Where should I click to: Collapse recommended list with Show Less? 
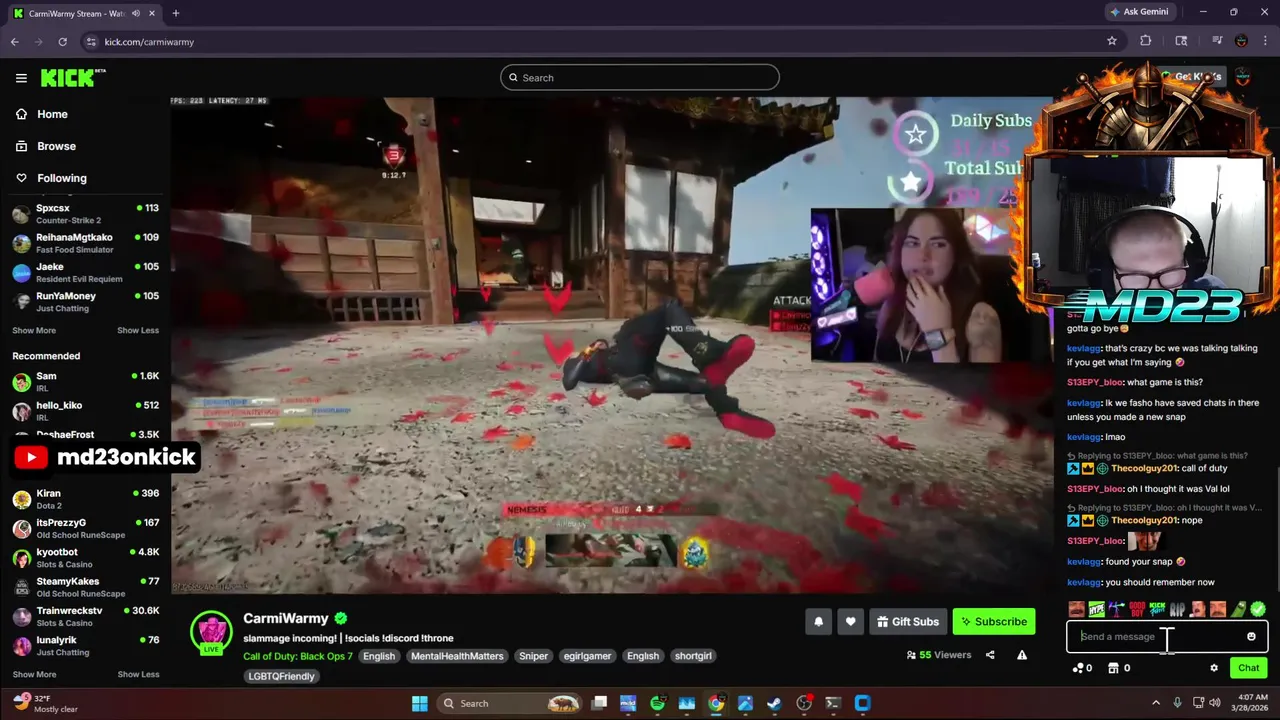pyautogui.click(x=138, y=674)
